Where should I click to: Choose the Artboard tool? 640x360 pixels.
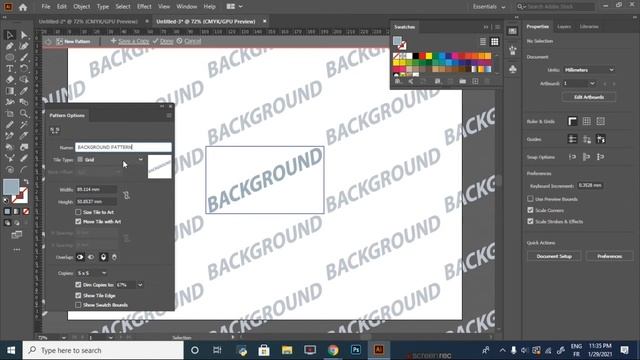[x=10, y=113]
